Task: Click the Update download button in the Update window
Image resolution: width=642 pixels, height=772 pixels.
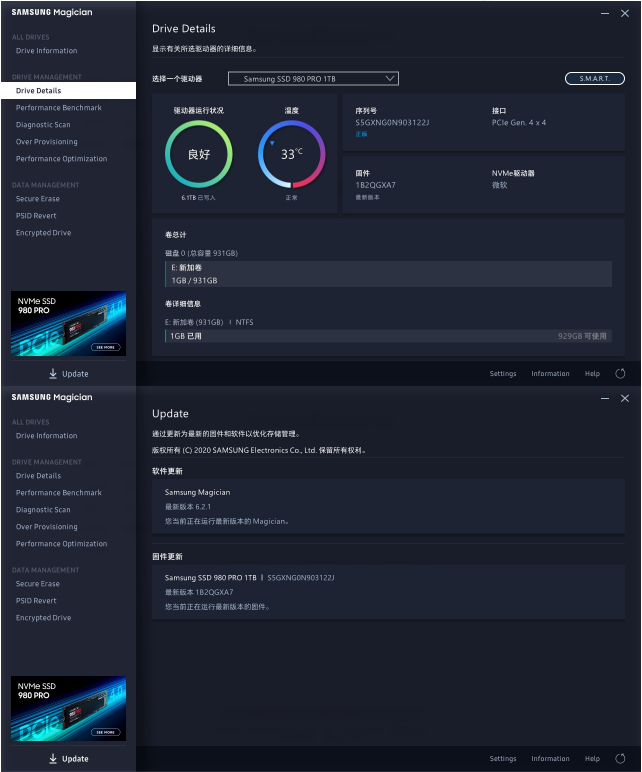Action: pos(68,759)
